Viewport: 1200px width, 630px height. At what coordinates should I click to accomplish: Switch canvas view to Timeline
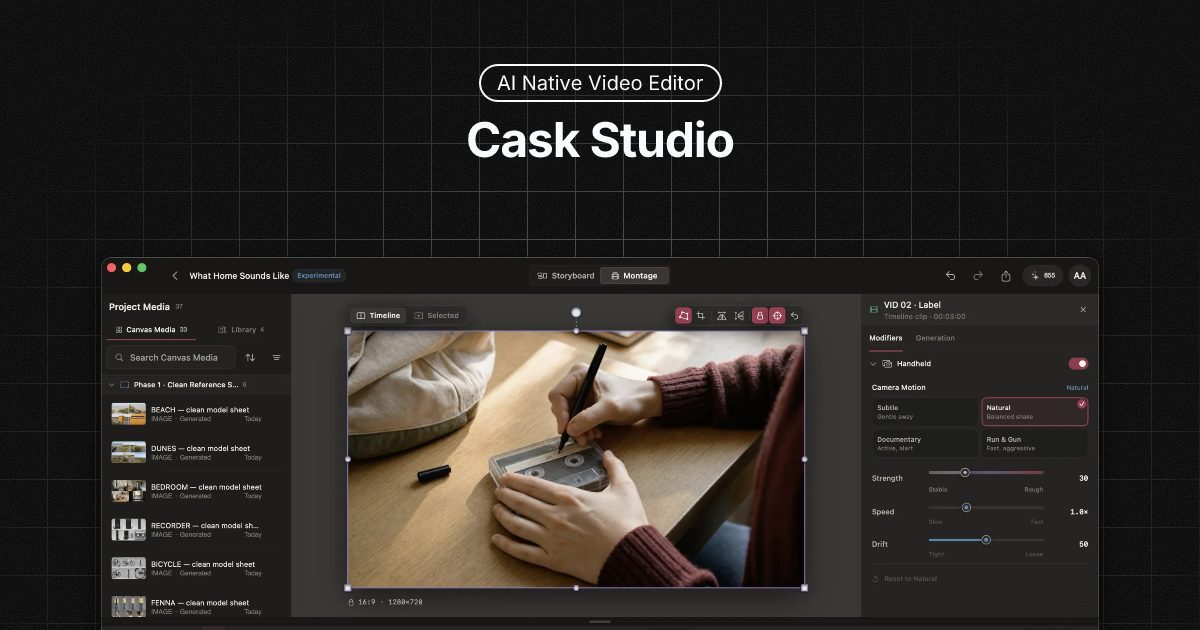pos(379,315)
